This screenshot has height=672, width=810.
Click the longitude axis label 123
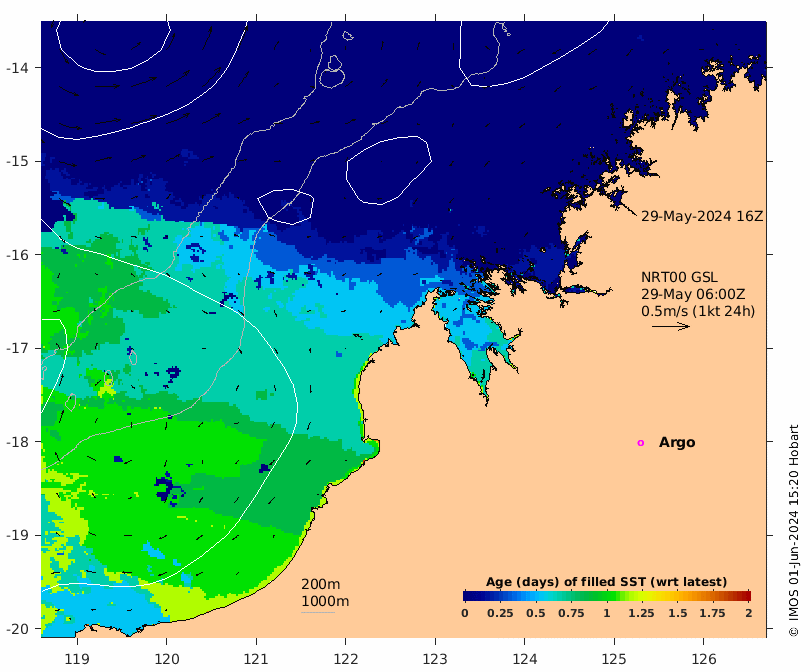tap(435, 659)
